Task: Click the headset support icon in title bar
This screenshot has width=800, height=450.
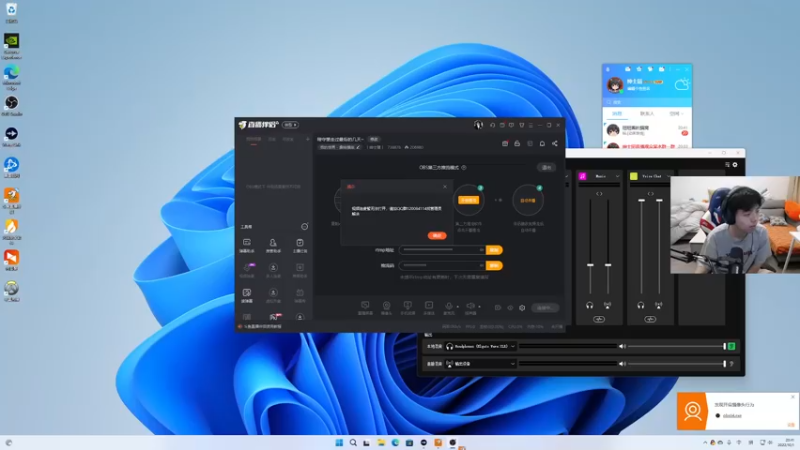Action: coord(492,125)
